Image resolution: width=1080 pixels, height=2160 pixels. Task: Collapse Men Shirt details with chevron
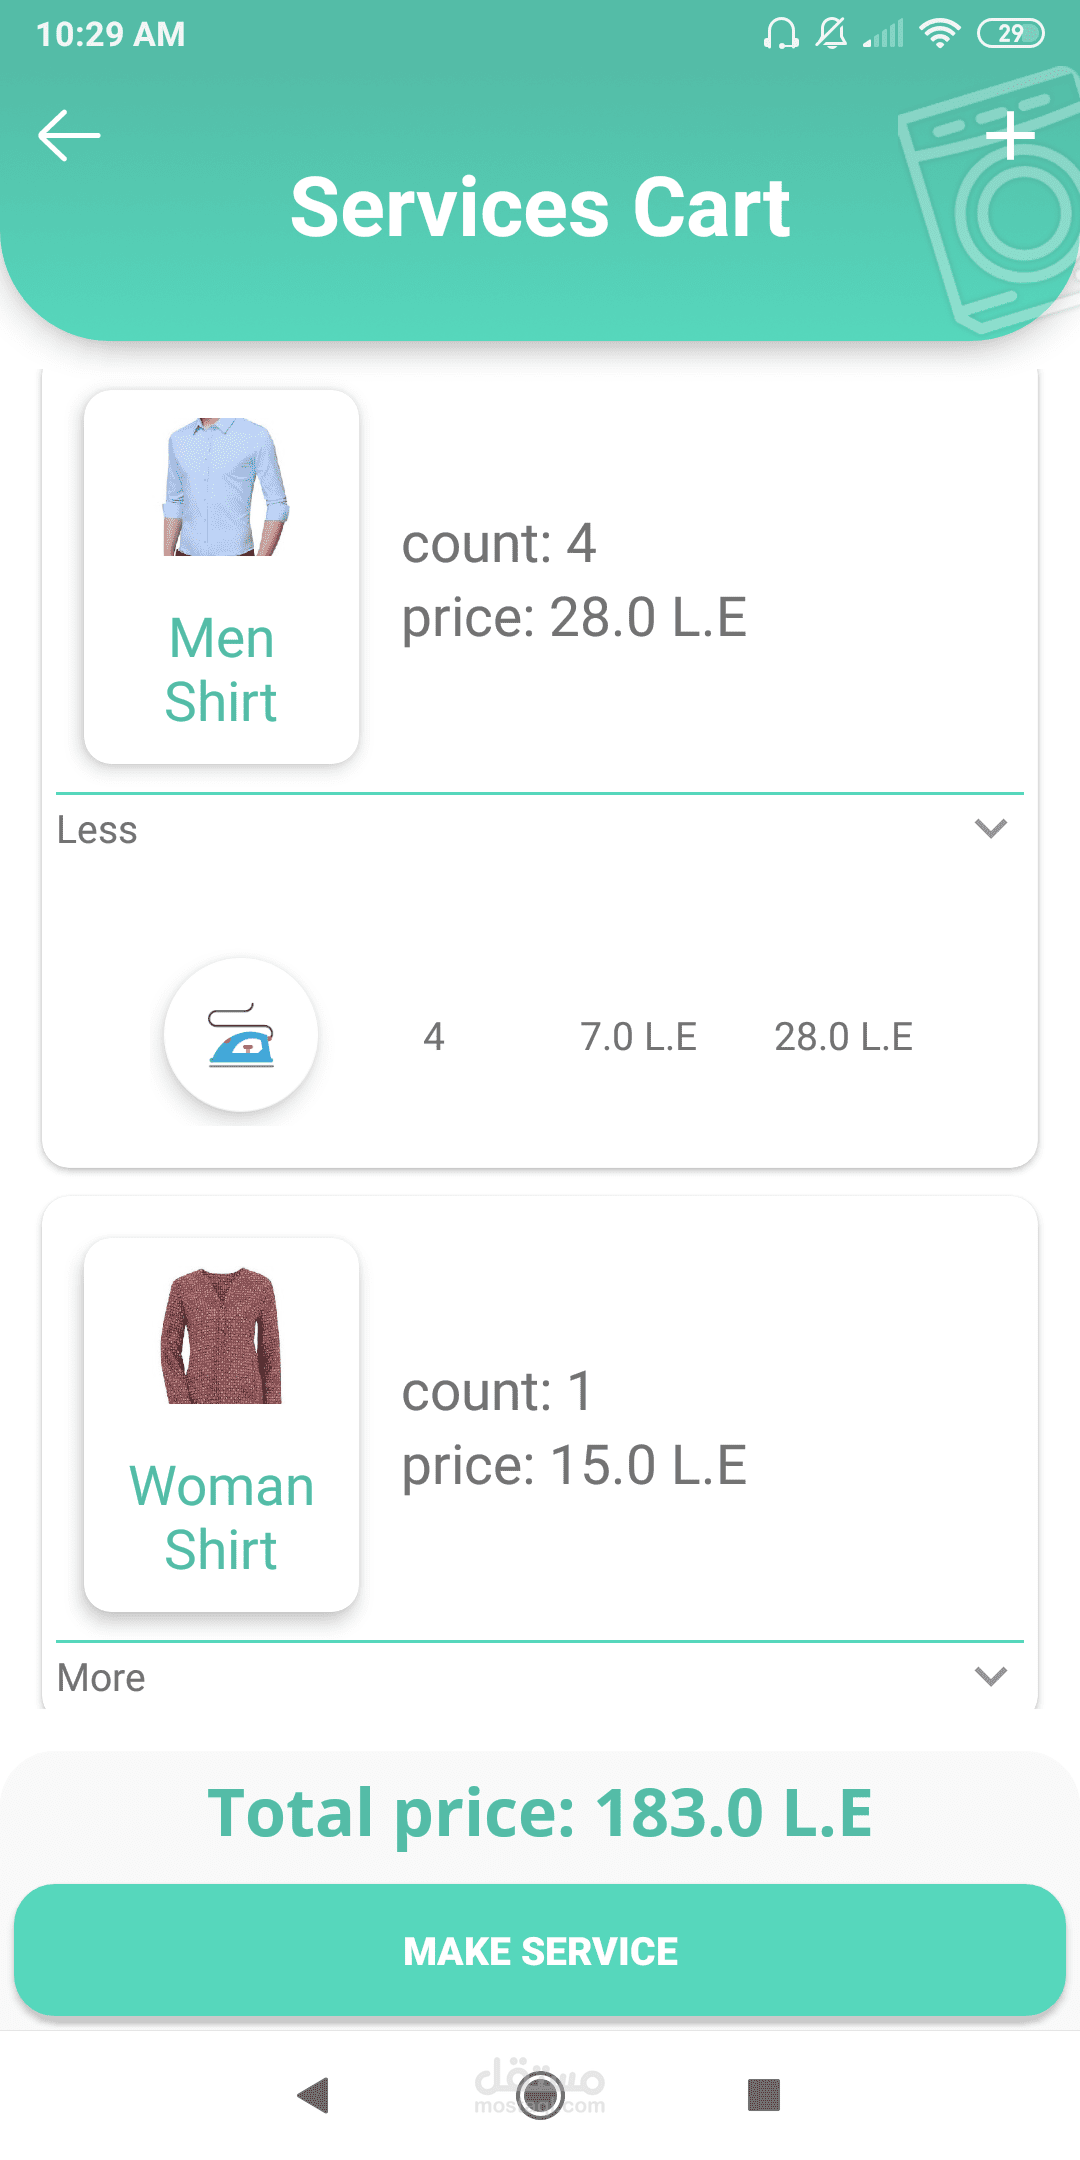[x=990, y=829]
